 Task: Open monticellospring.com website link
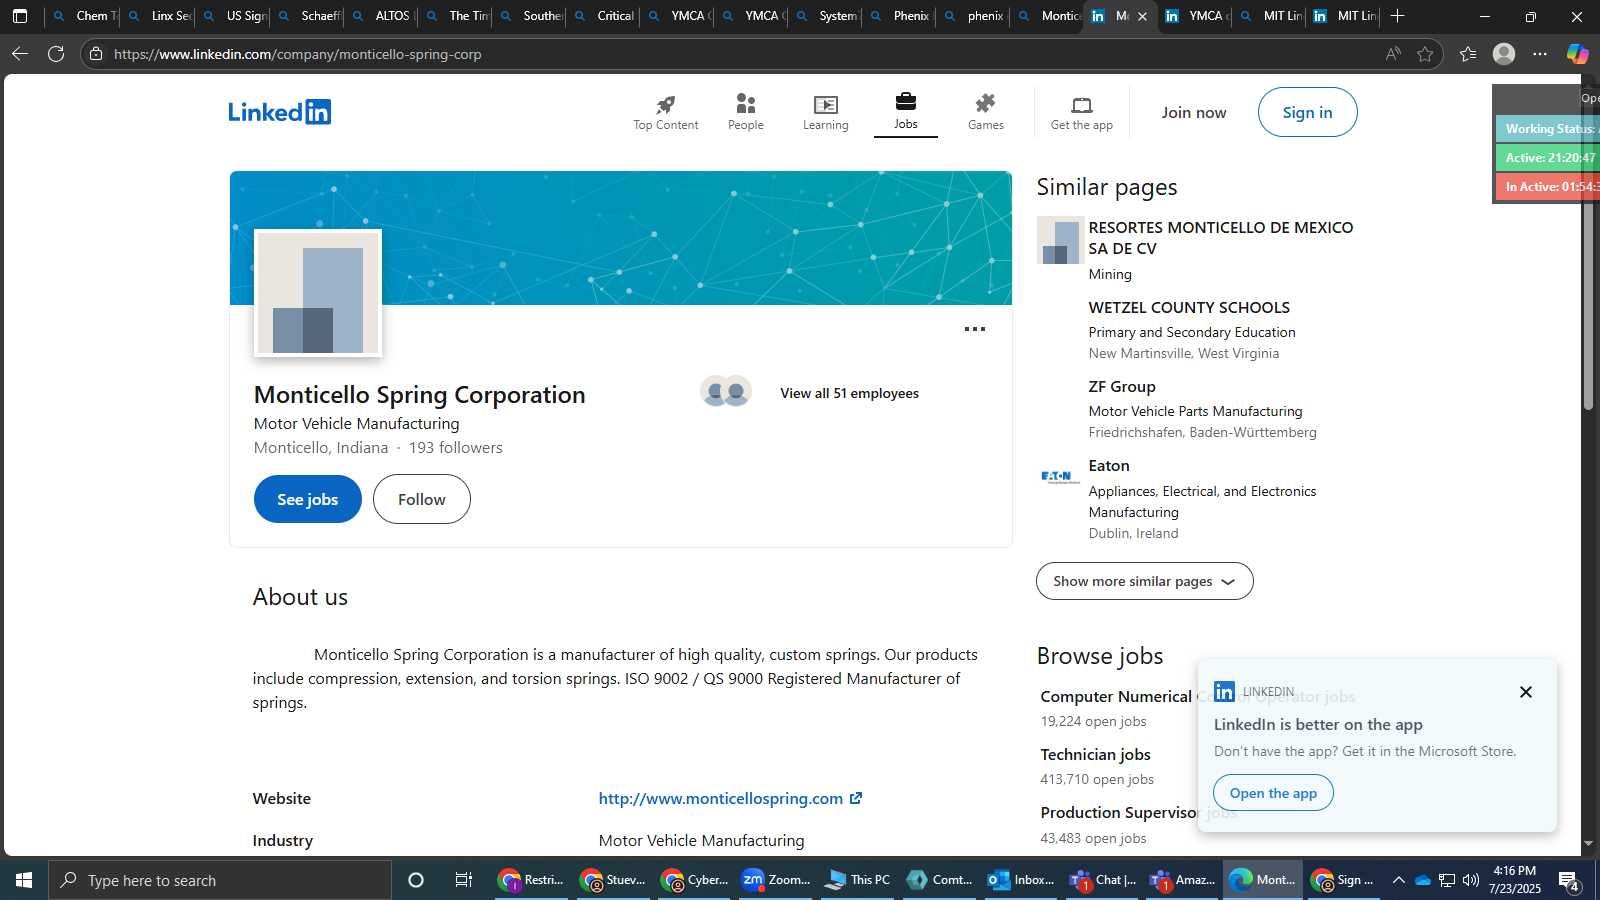pyautogui.click(x=730, y=798)
